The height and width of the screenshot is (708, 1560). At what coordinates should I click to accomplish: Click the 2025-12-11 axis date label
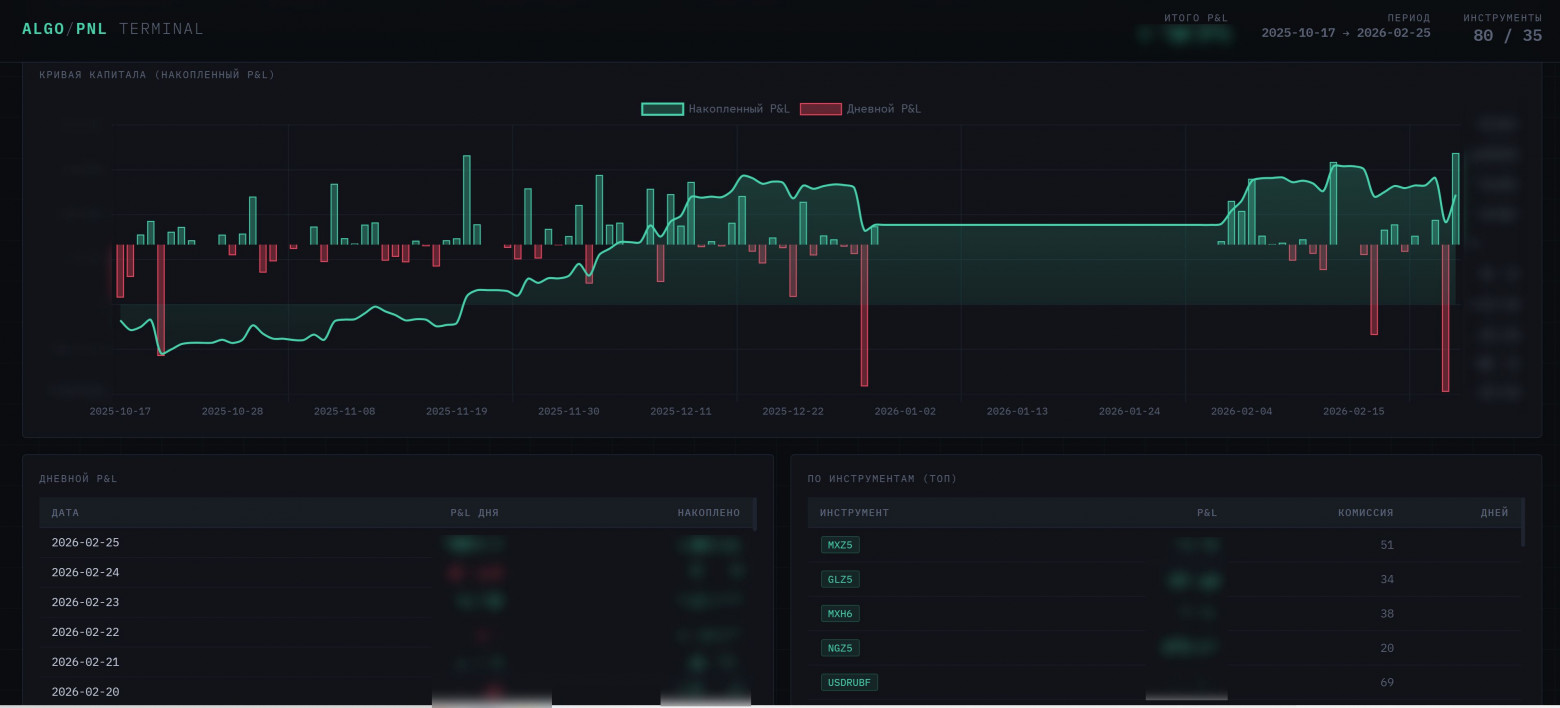681,411
